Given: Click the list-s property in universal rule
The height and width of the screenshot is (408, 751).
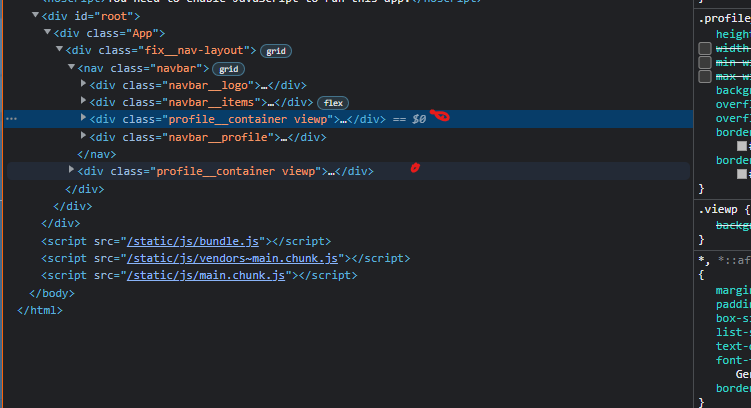Looking at the screenshot, I should (x=733, y=332).
